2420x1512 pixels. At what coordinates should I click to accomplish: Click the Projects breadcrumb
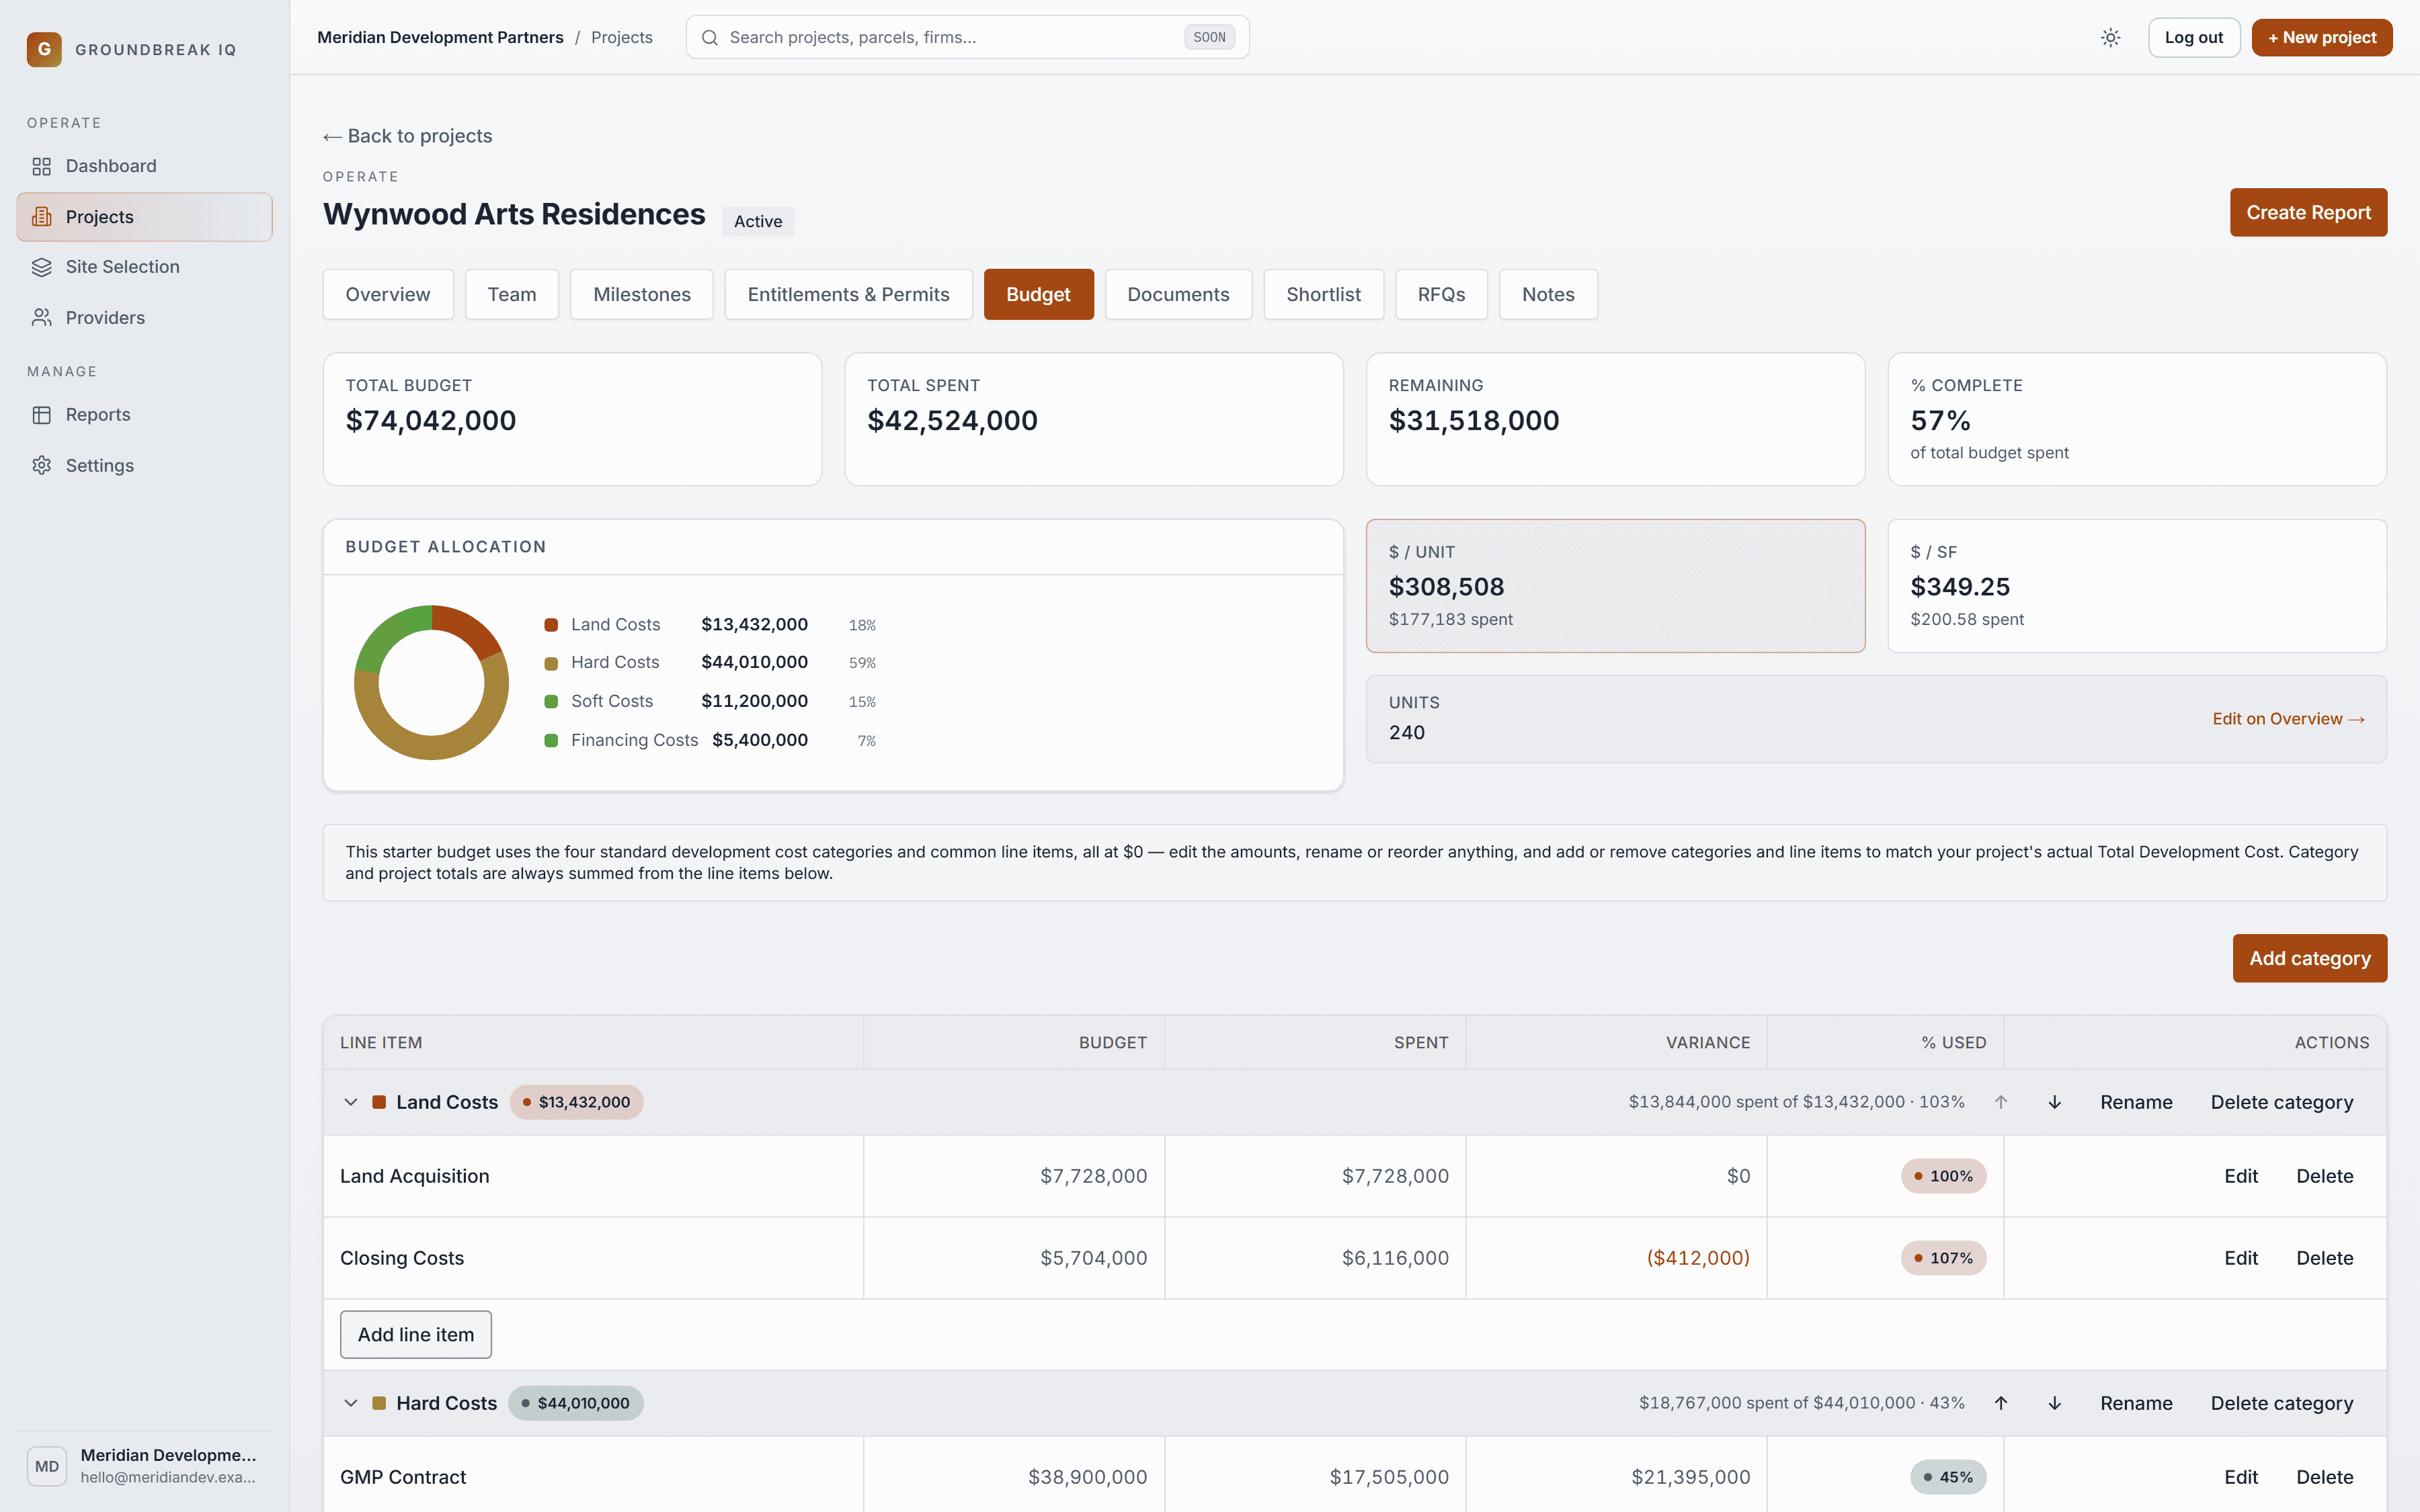point(622,38)
